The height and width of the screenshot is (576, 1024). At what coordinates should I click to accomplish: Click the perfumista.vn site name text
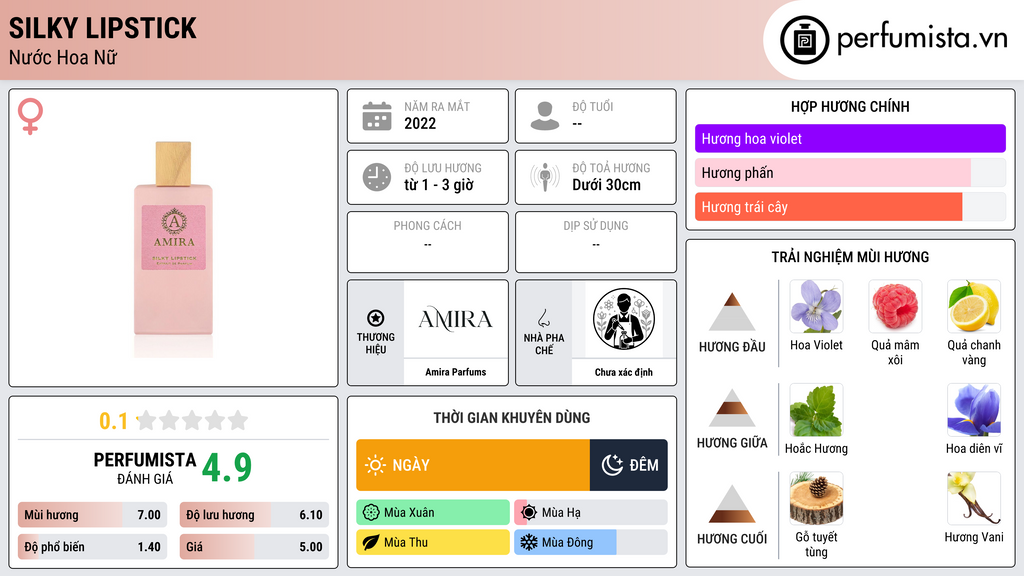pos(922,38)
